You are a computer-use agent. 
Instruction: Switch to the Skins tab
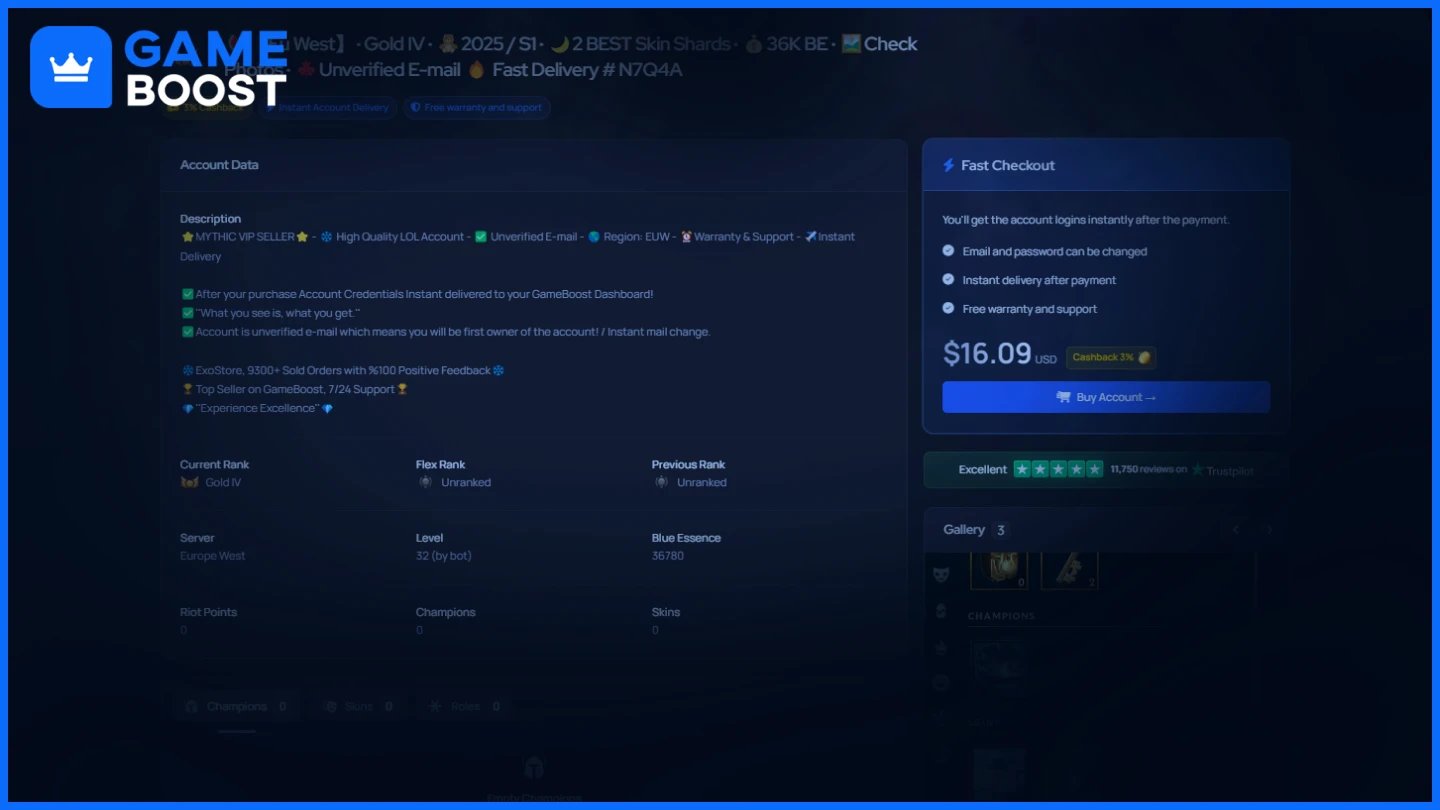pos(358,706)
